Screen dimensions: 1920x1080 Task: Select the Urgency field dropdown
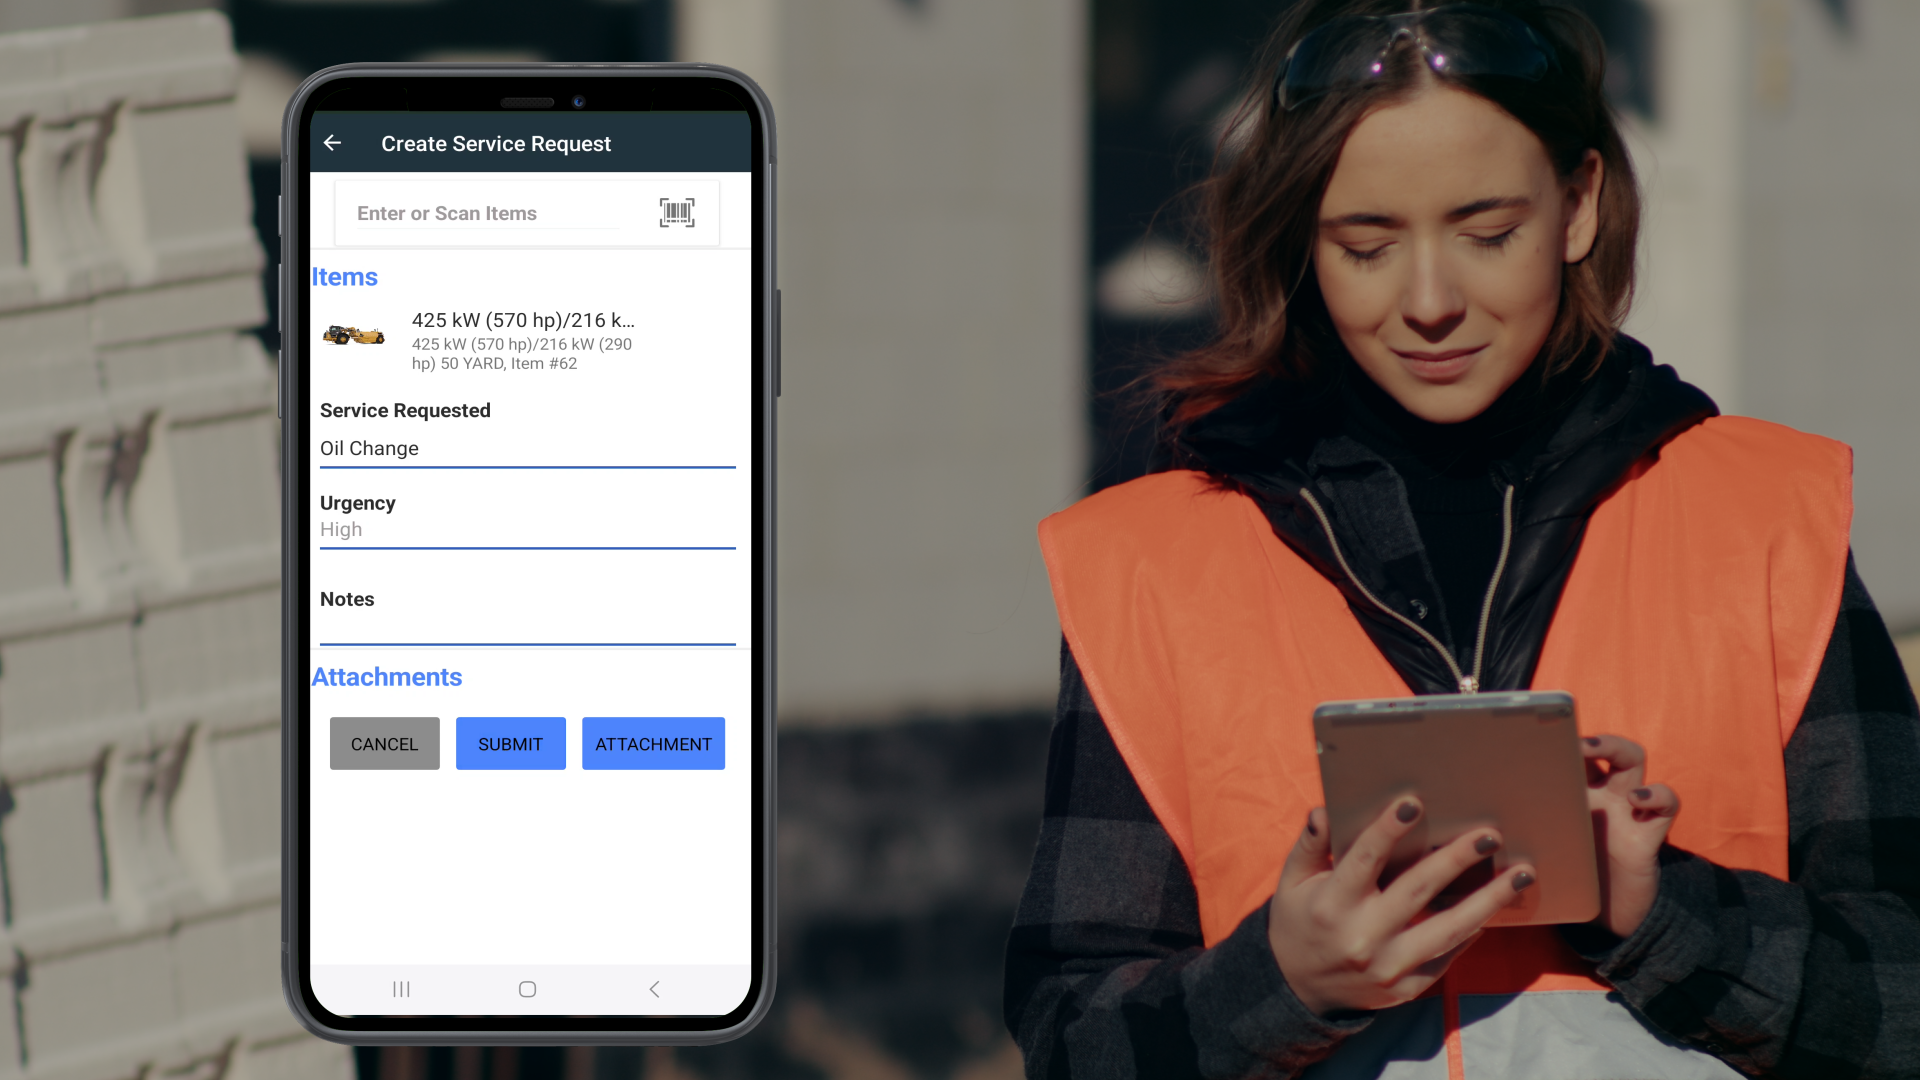pos(527,529)
